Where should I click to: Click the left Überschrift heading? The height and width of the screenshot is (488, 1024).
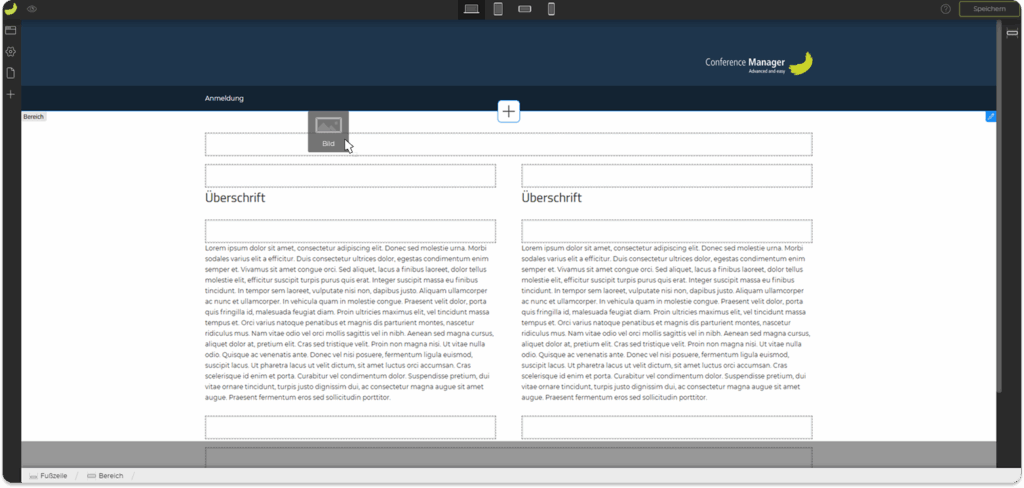point(235,198)
